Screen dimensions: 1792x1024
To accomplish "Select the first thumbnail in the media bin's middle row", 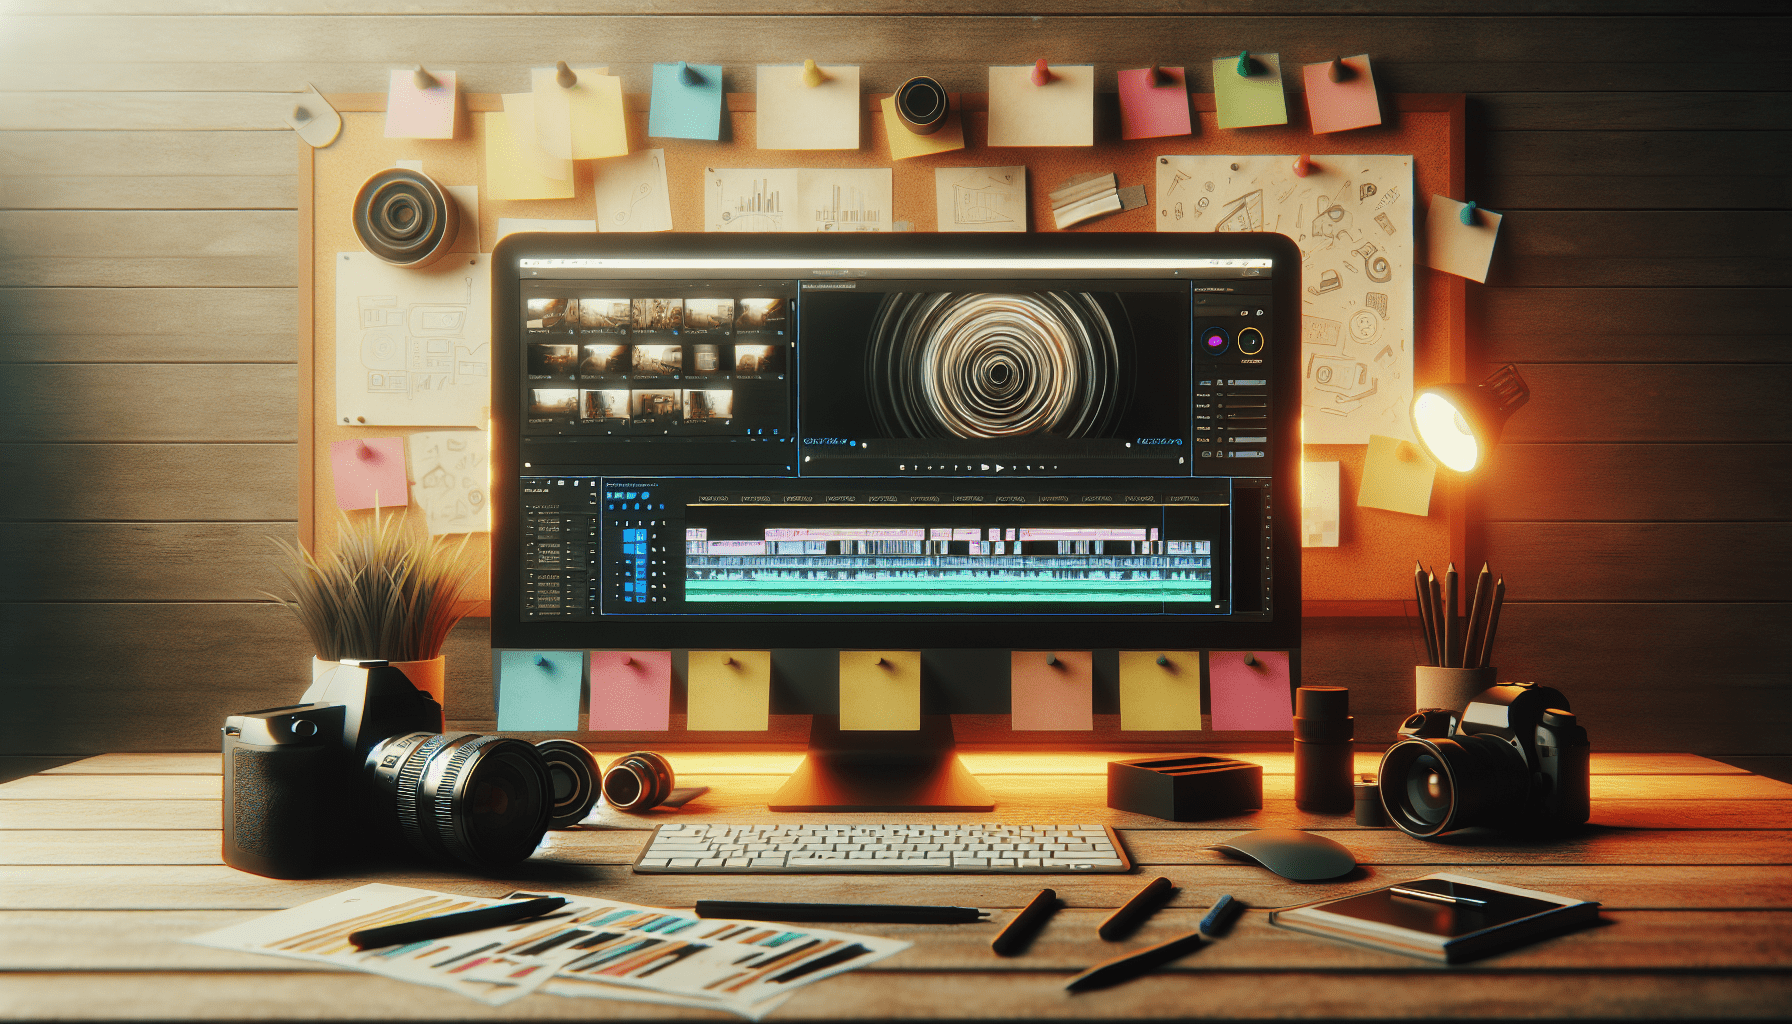I will [552, 360].
